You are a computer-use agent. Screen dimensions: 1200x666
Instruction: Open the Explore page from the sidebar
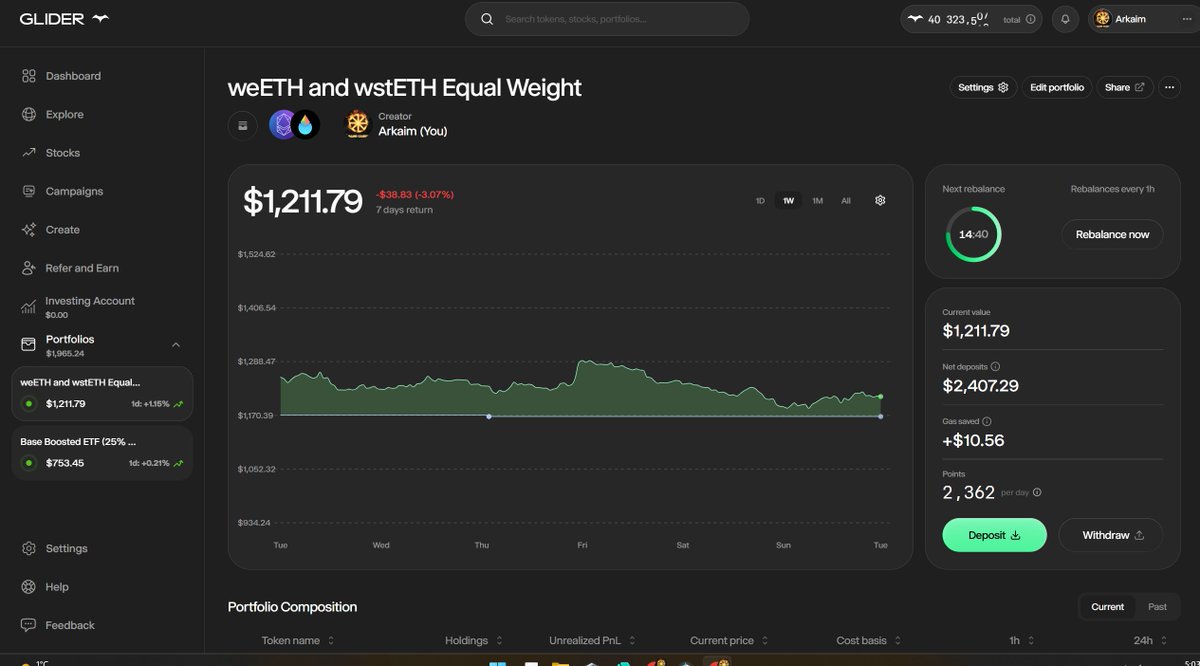53,114
